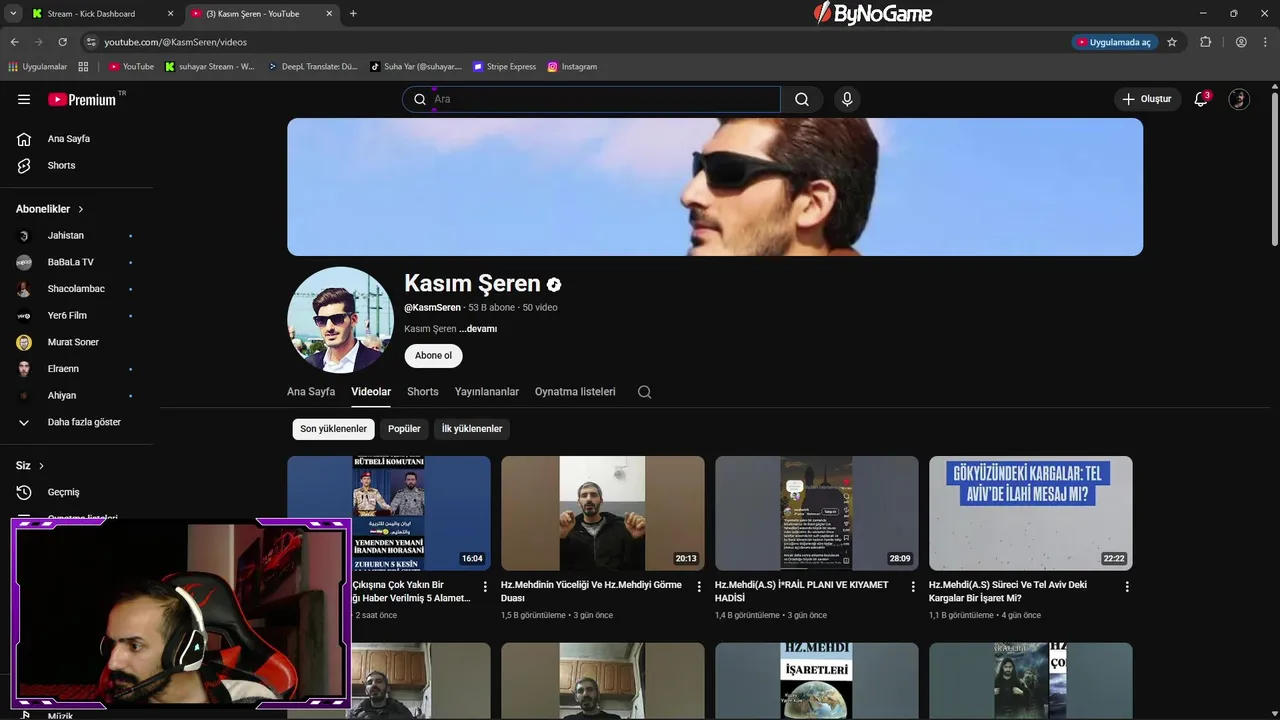This screenshot has height=720, width=1280.
Task: Click the browser address bar URL
Action: [176, 42]
